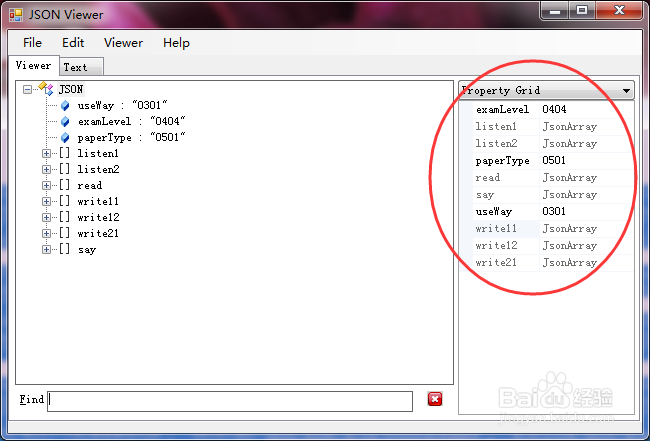Close the JSON Viewer window
The image size is (650, 441).
point(619,11)
